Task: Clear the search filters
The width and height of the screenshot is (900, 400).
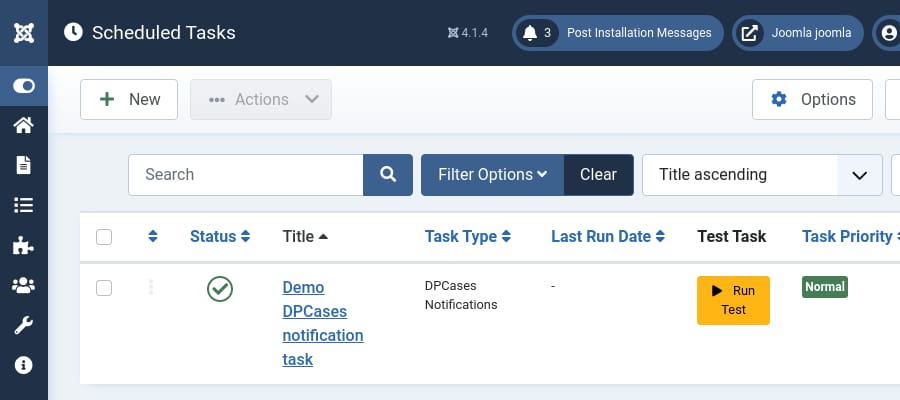Action: coord(599,174)
